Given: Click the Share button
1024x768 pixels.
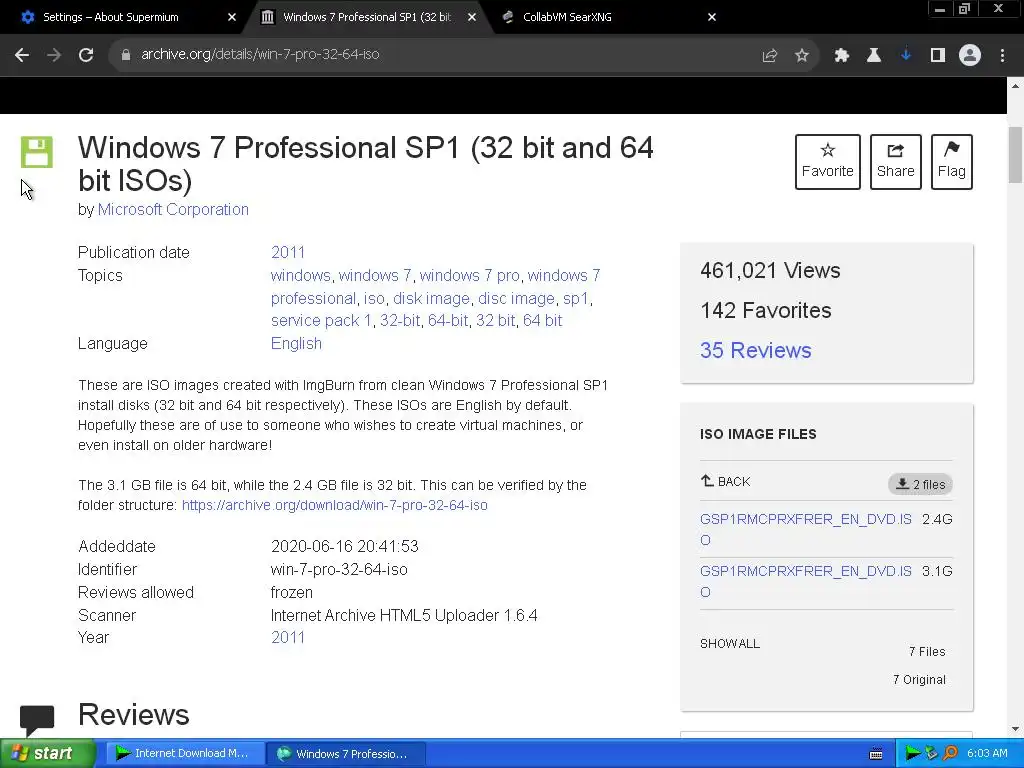Looking at the screenshot, I should [895, 162].
